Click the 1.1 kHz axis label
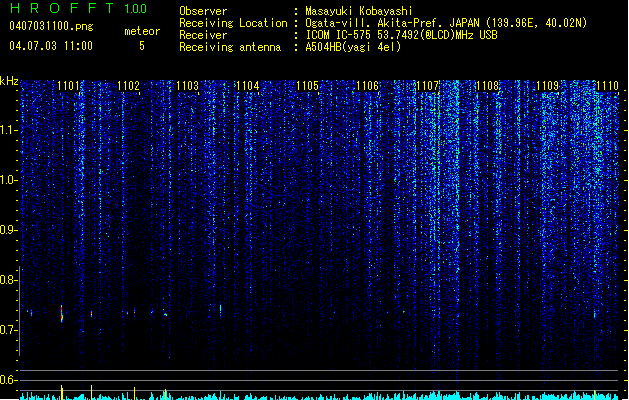This screenshot has height=400, width=629. tap(9, 130)
